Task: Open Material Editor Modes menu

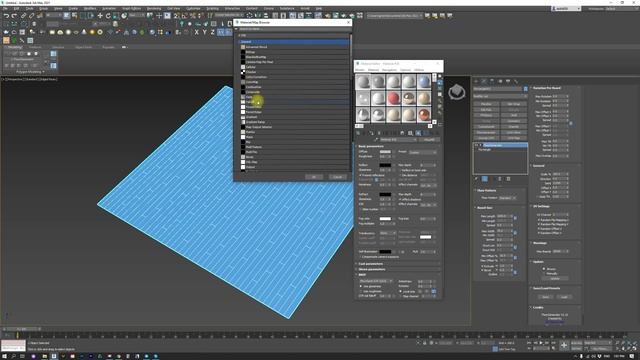Action: [360, 70]
